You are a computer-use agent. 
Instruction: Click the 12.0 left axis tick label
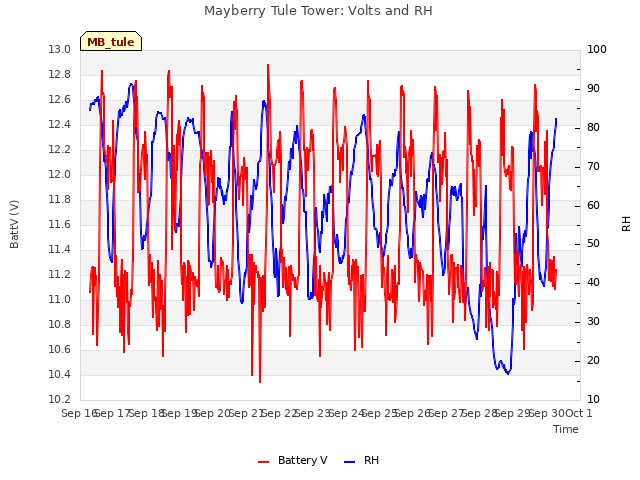[60, 175]
